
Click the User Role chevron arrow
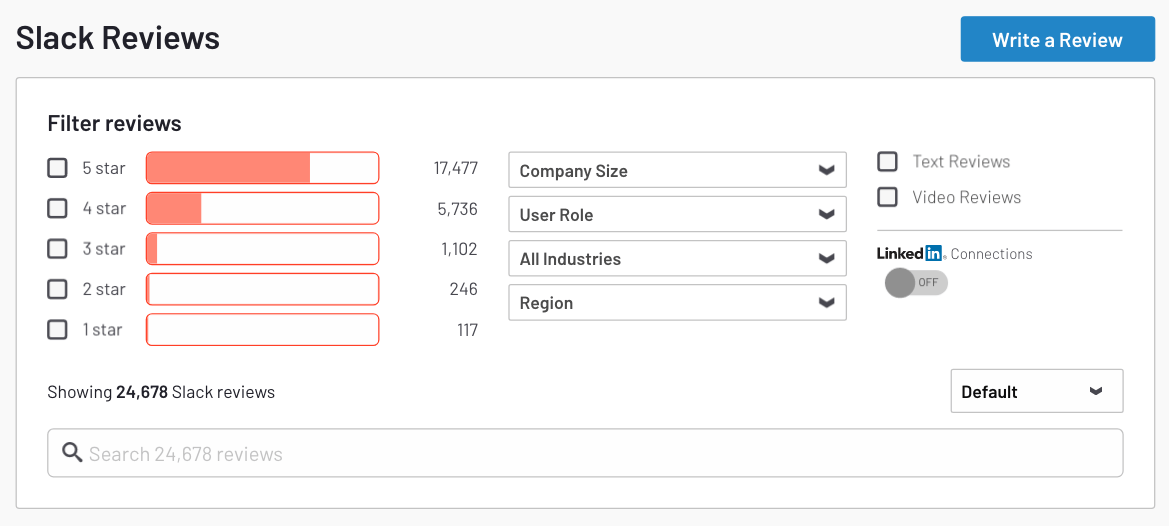(x=825, y=215)
